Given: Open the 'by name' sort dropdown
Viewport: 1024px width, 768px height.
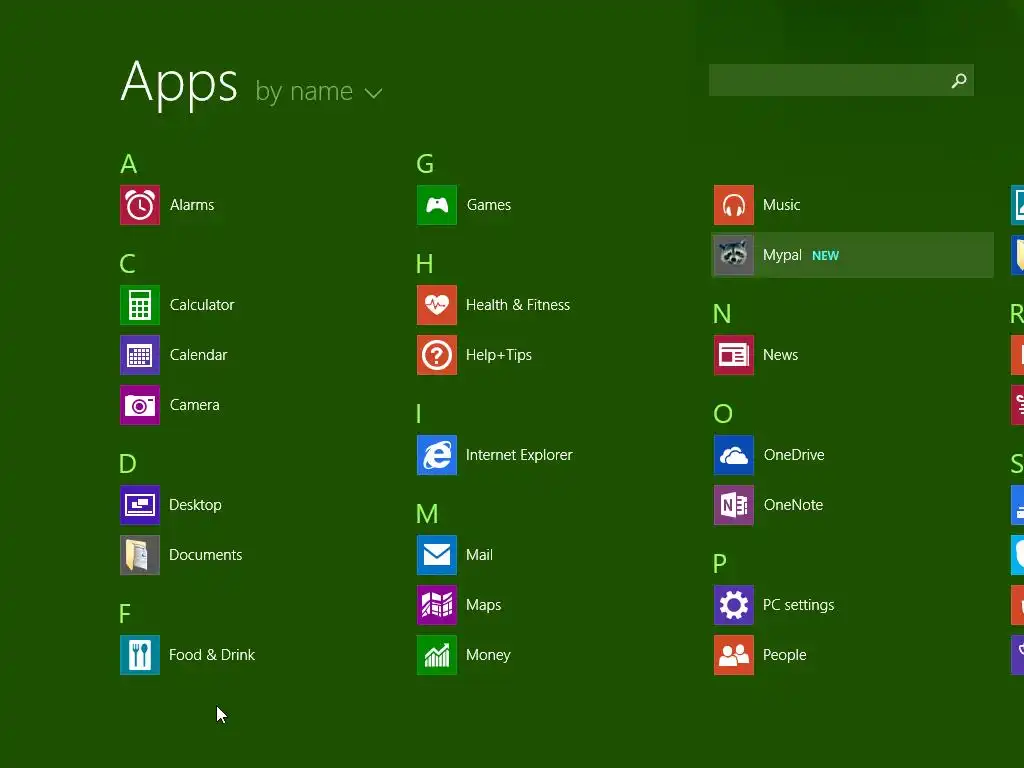Looking at the screenshot, I should click(x=318, y=91).
